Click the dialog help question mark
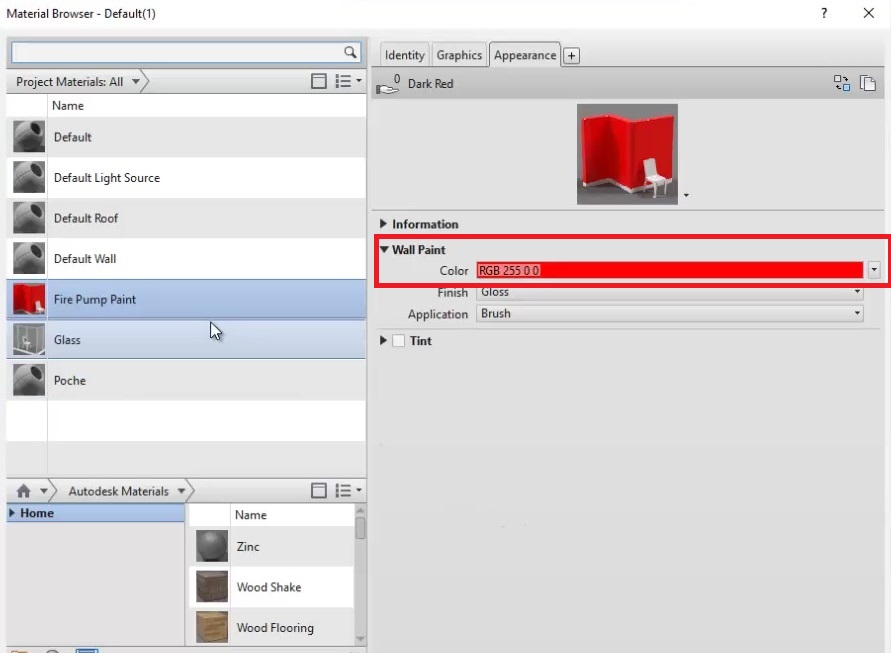Screen dimensions: 891x653 tap(824, 13)
